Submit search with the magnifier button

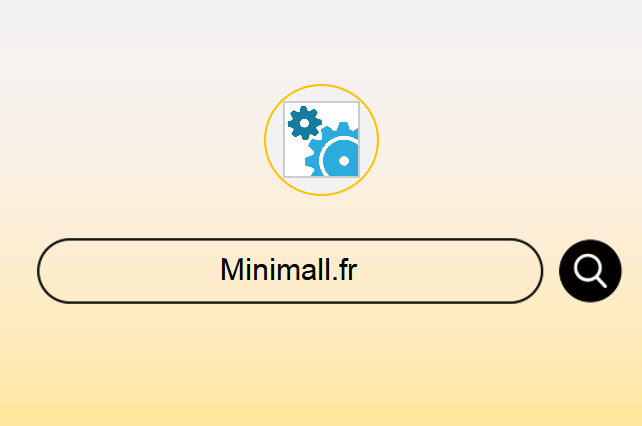coord(590,271)
